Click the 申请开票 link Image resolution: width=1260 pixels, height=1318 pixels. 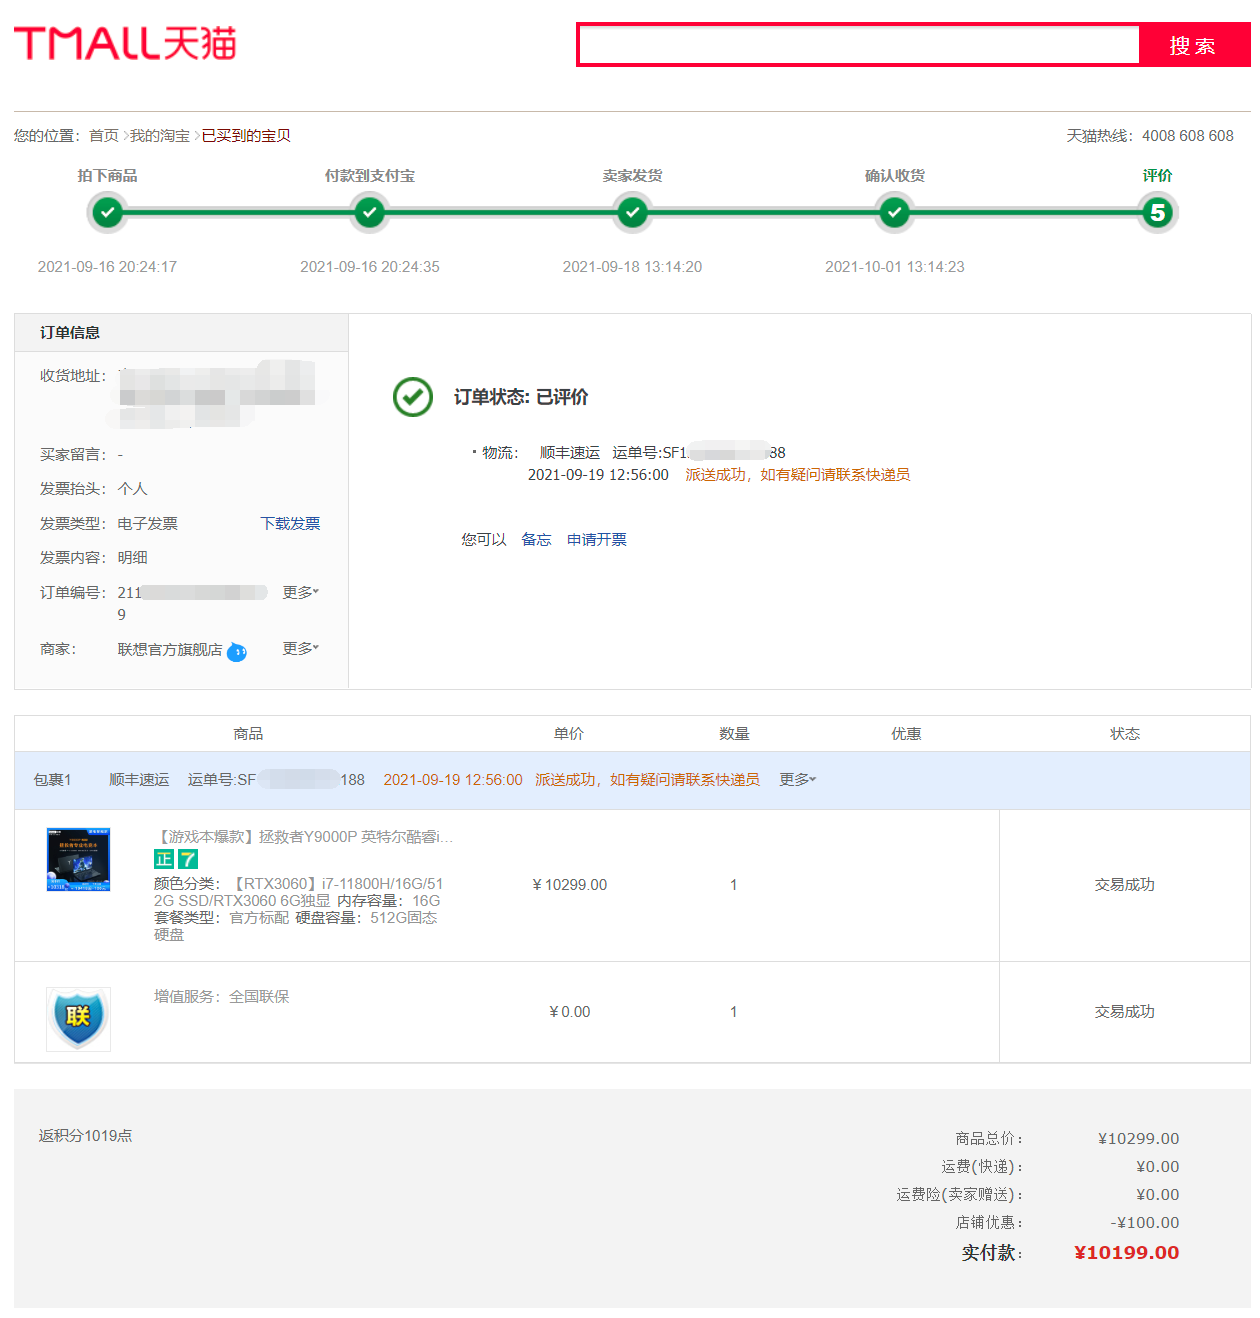[x=597, y=540]
